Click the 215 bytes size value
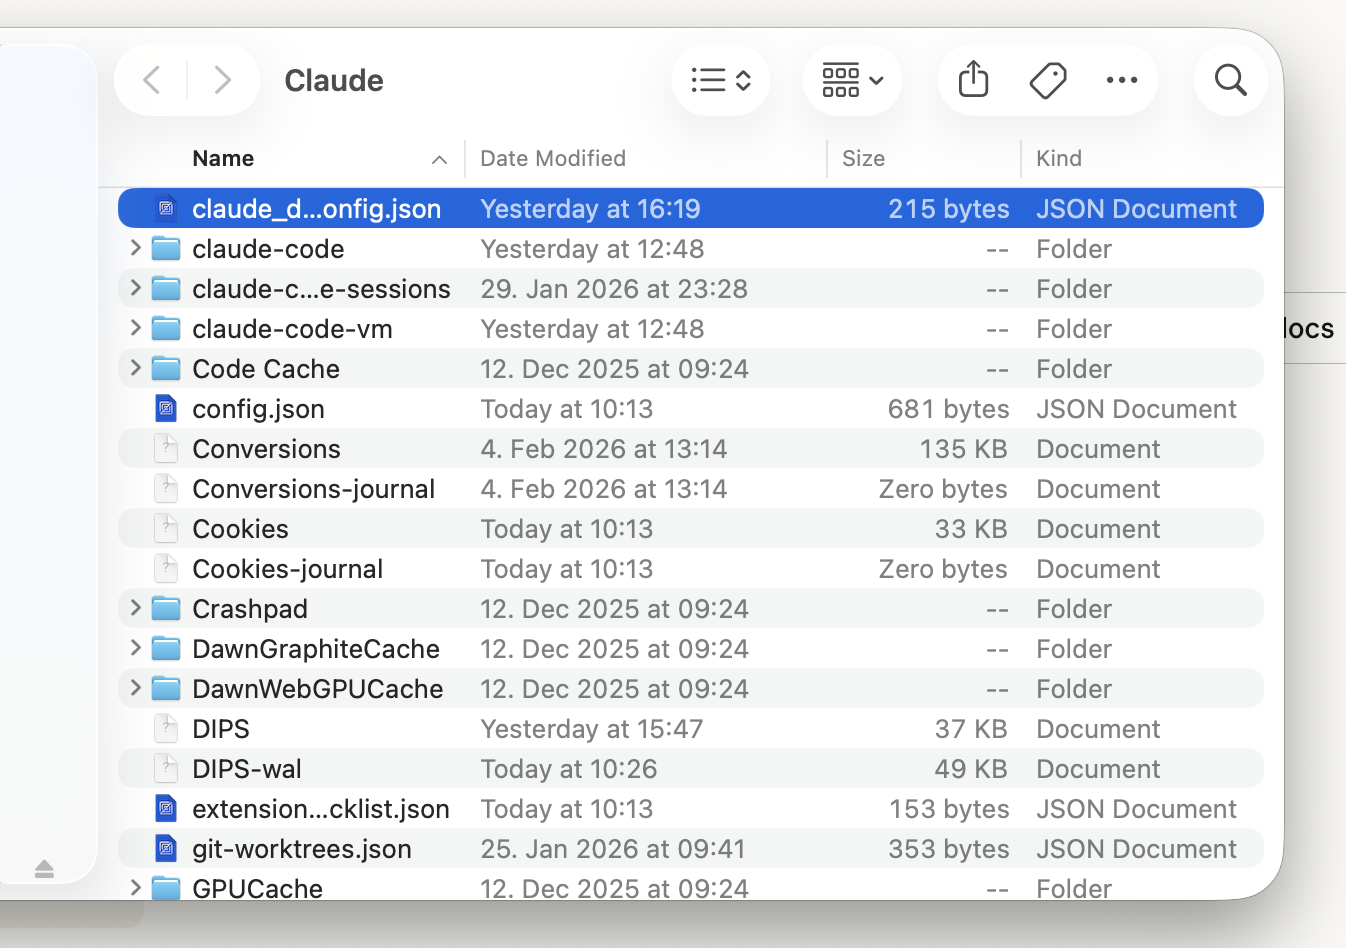 click(x=949, y=208)
